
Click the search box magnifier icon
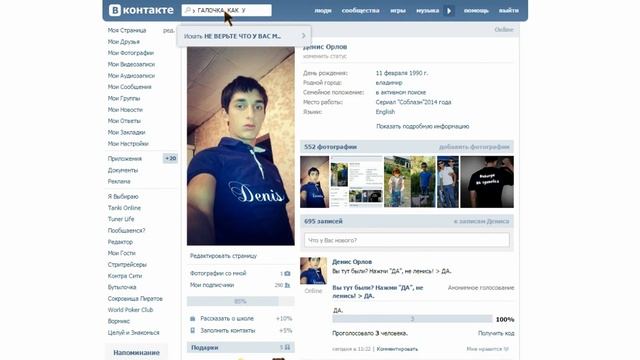pos(188,10)
